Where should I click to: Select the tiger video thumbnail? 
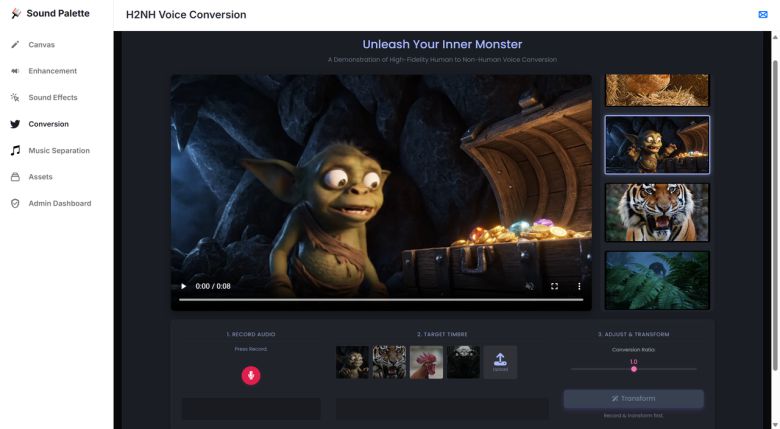[x=657, y=212]
